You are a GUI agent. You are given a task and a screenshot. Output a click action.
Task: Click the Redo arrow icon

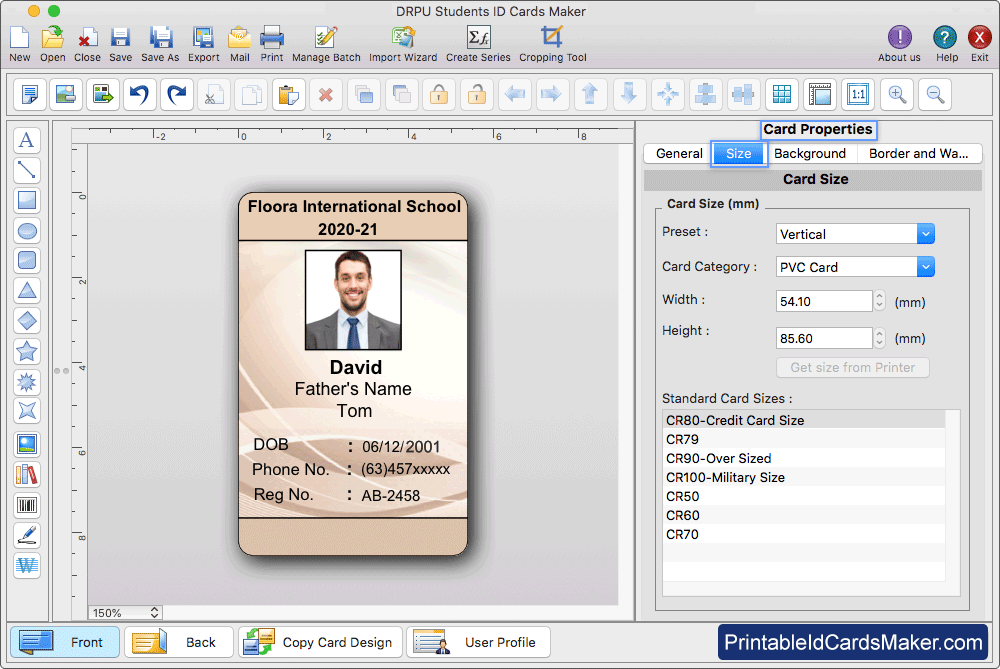coord(177,94)
